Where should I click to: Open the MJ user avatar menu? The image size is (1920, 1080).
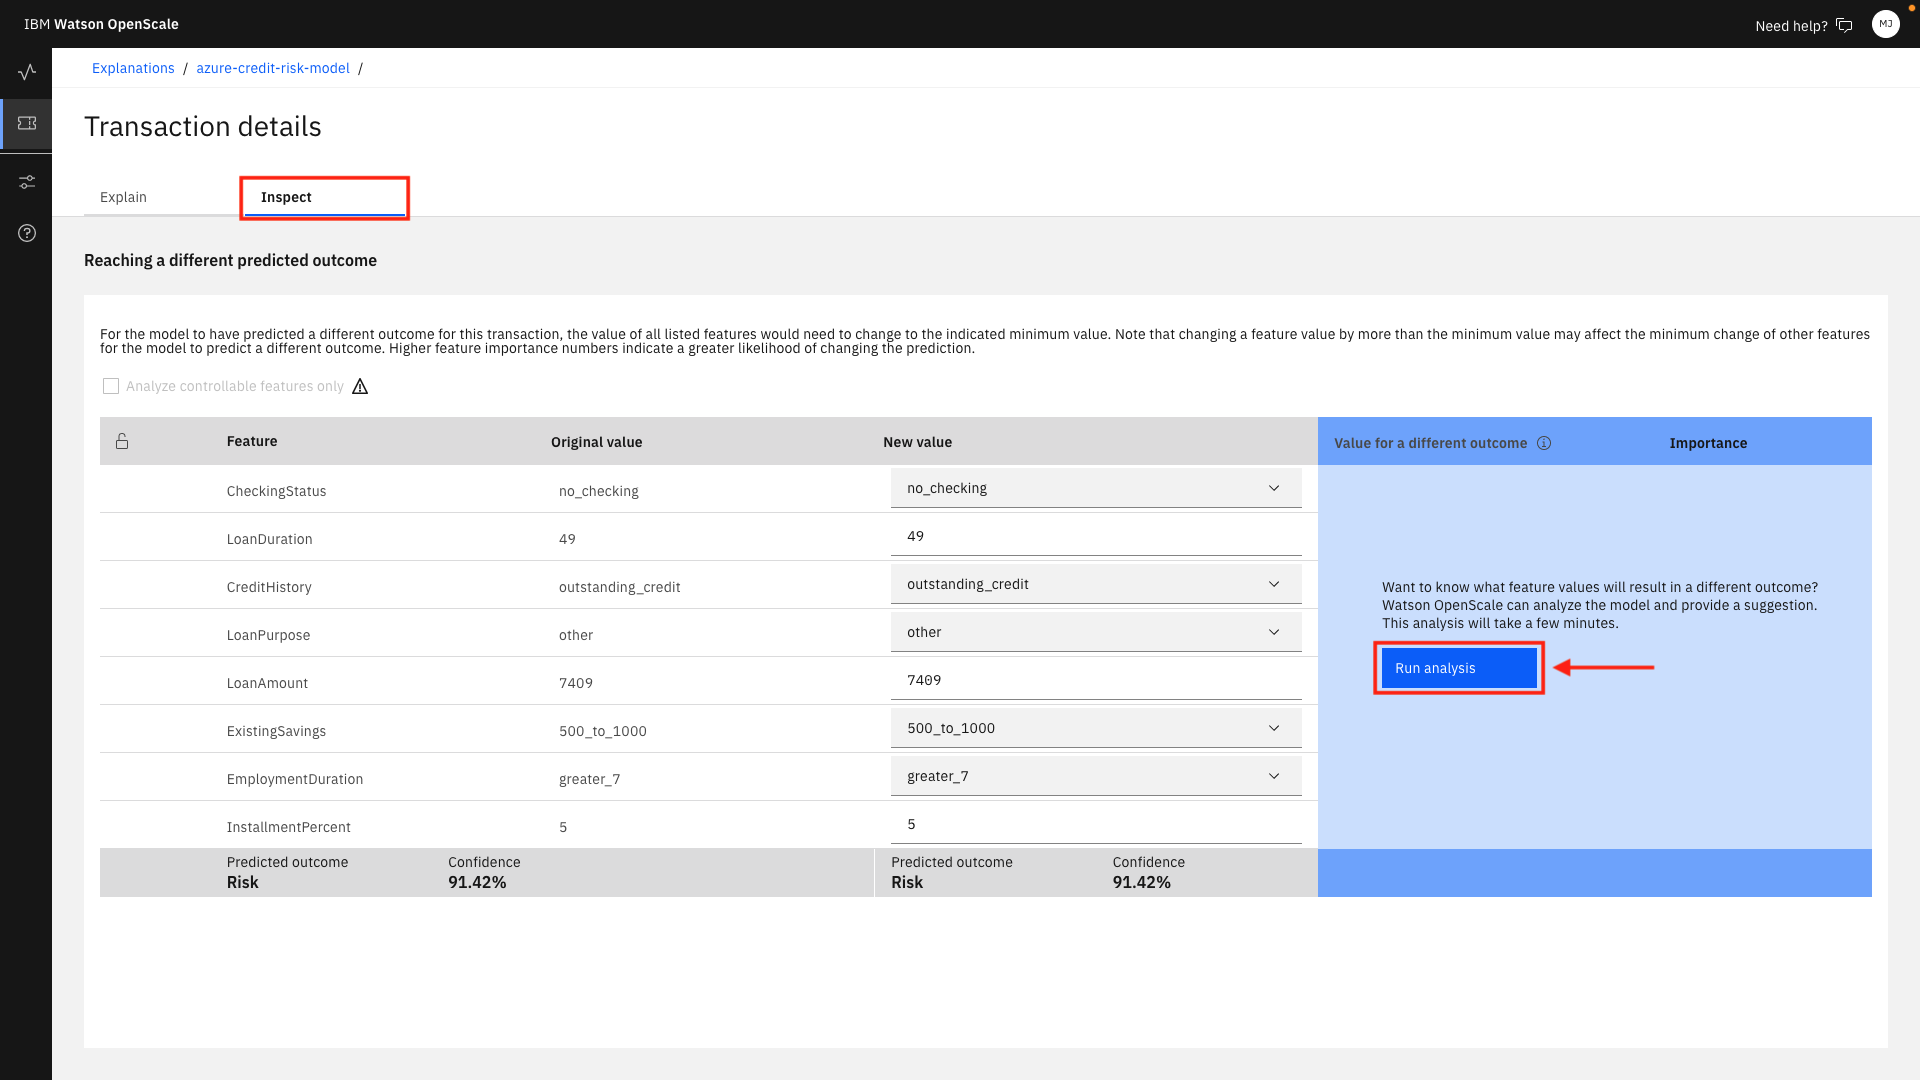point(1885,24)
